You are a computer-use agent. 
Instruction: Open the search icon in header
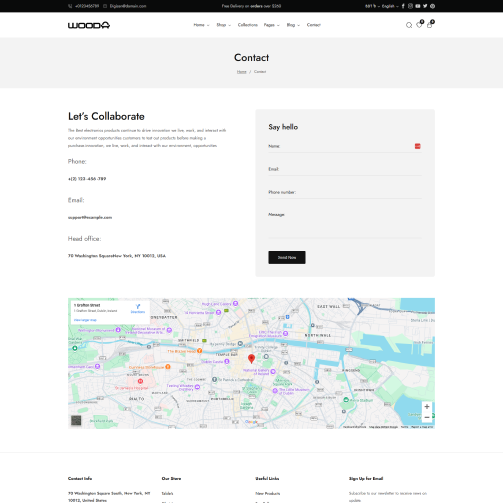[409, 25]
